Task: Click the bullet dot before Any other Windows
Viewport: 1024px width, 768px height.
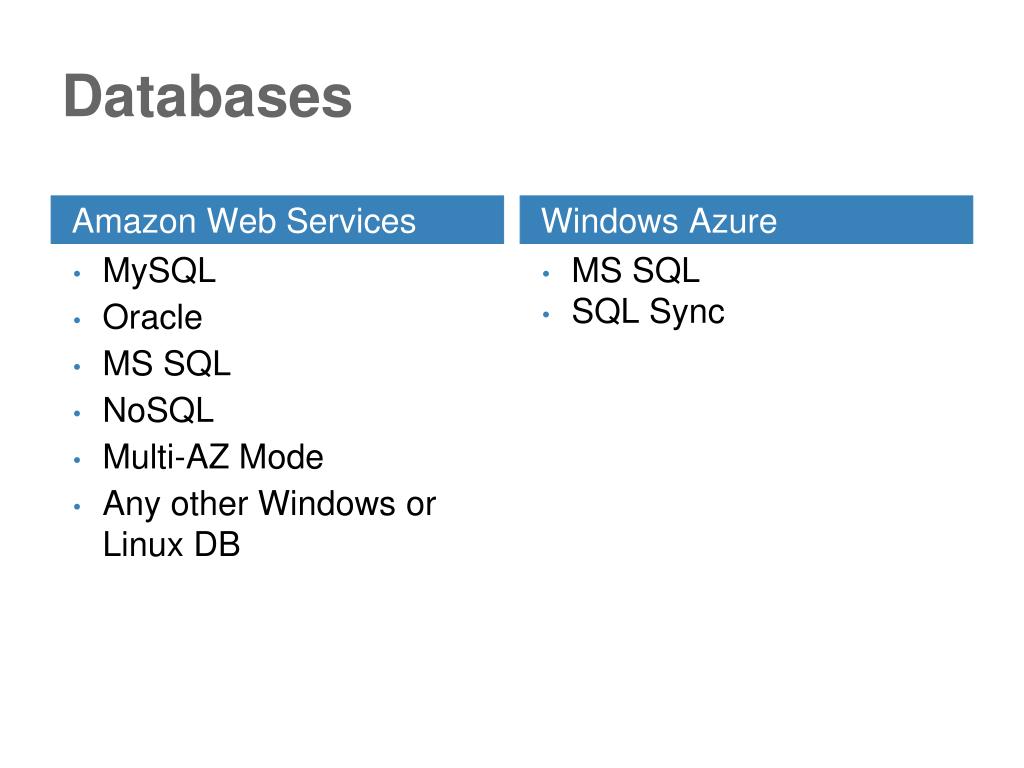Action: 77,506
